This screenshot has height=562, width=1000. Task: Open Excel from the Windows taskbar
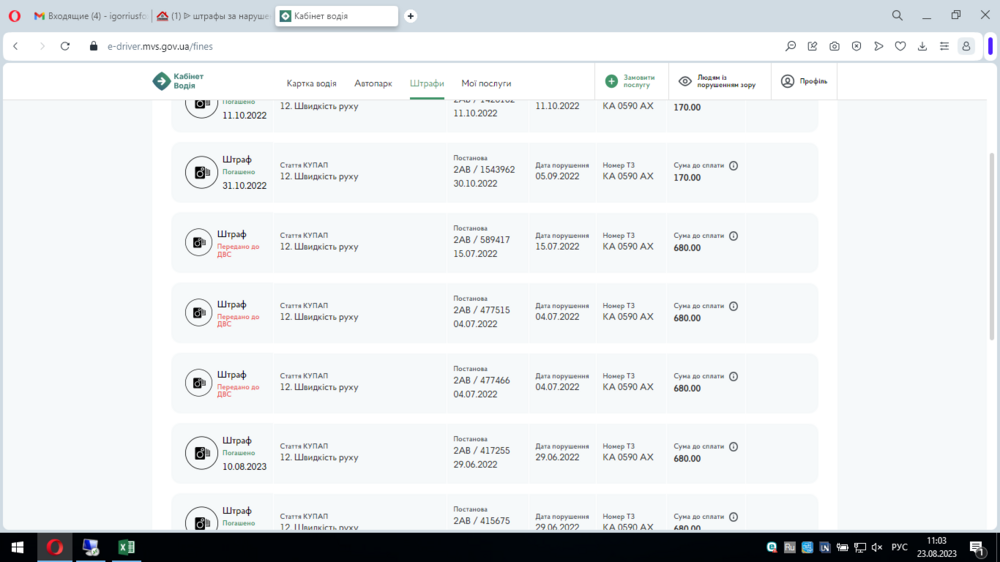[x=126, y=547]
